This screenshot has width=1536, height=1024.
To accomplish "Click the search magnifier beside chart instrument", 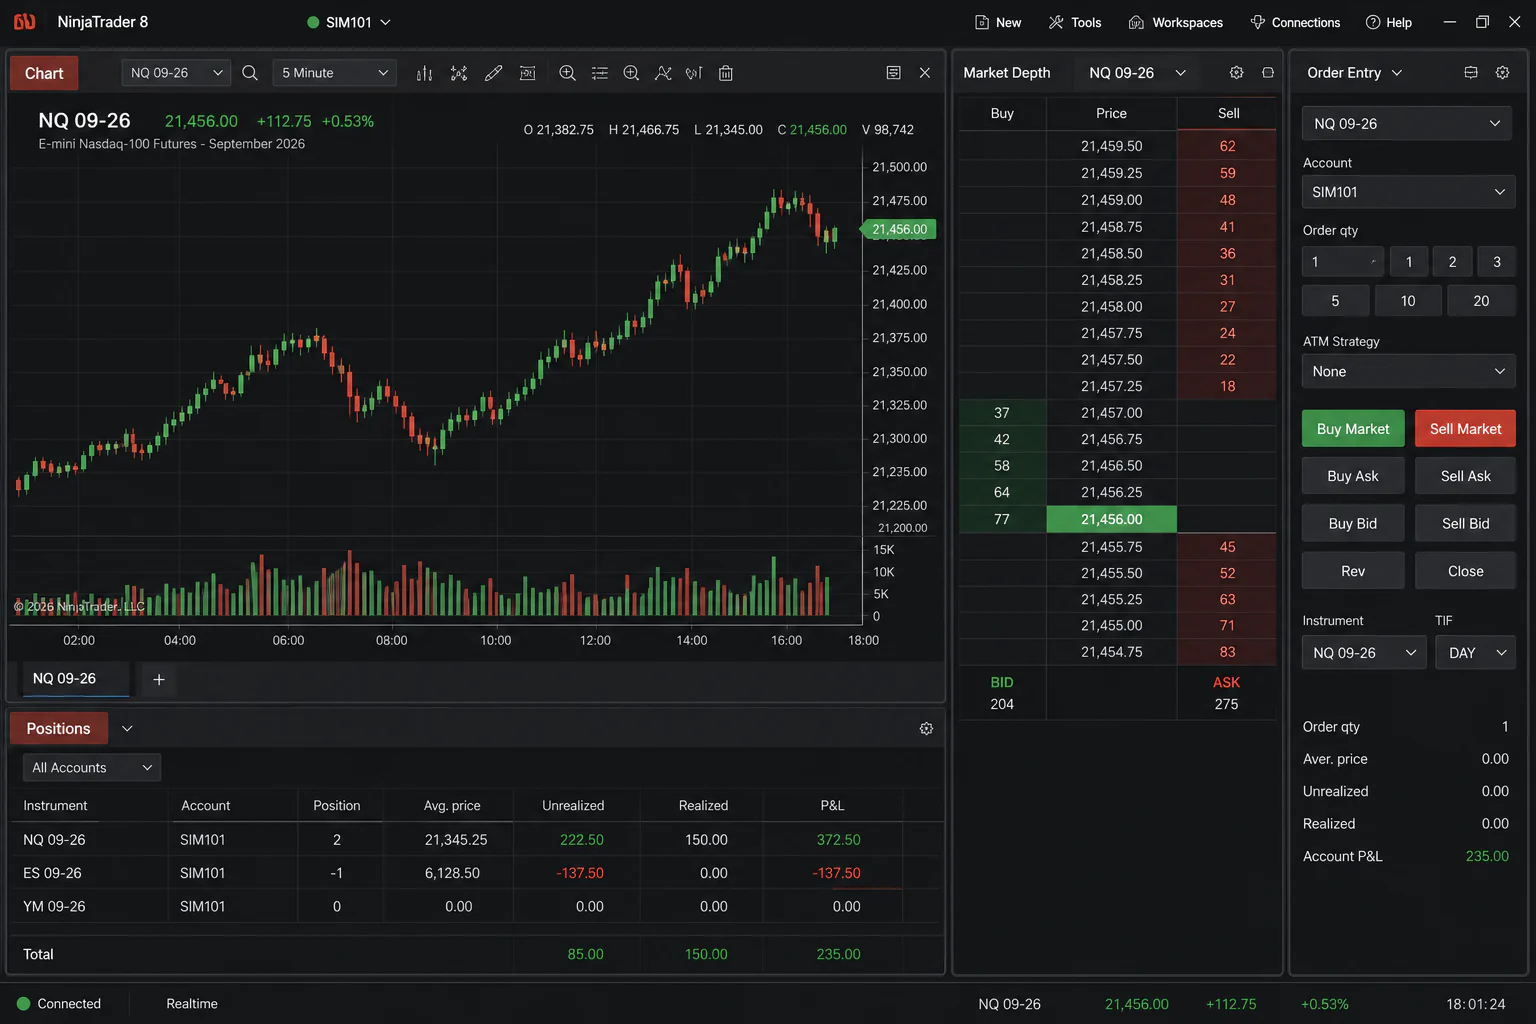I will [x=250, y=73].
